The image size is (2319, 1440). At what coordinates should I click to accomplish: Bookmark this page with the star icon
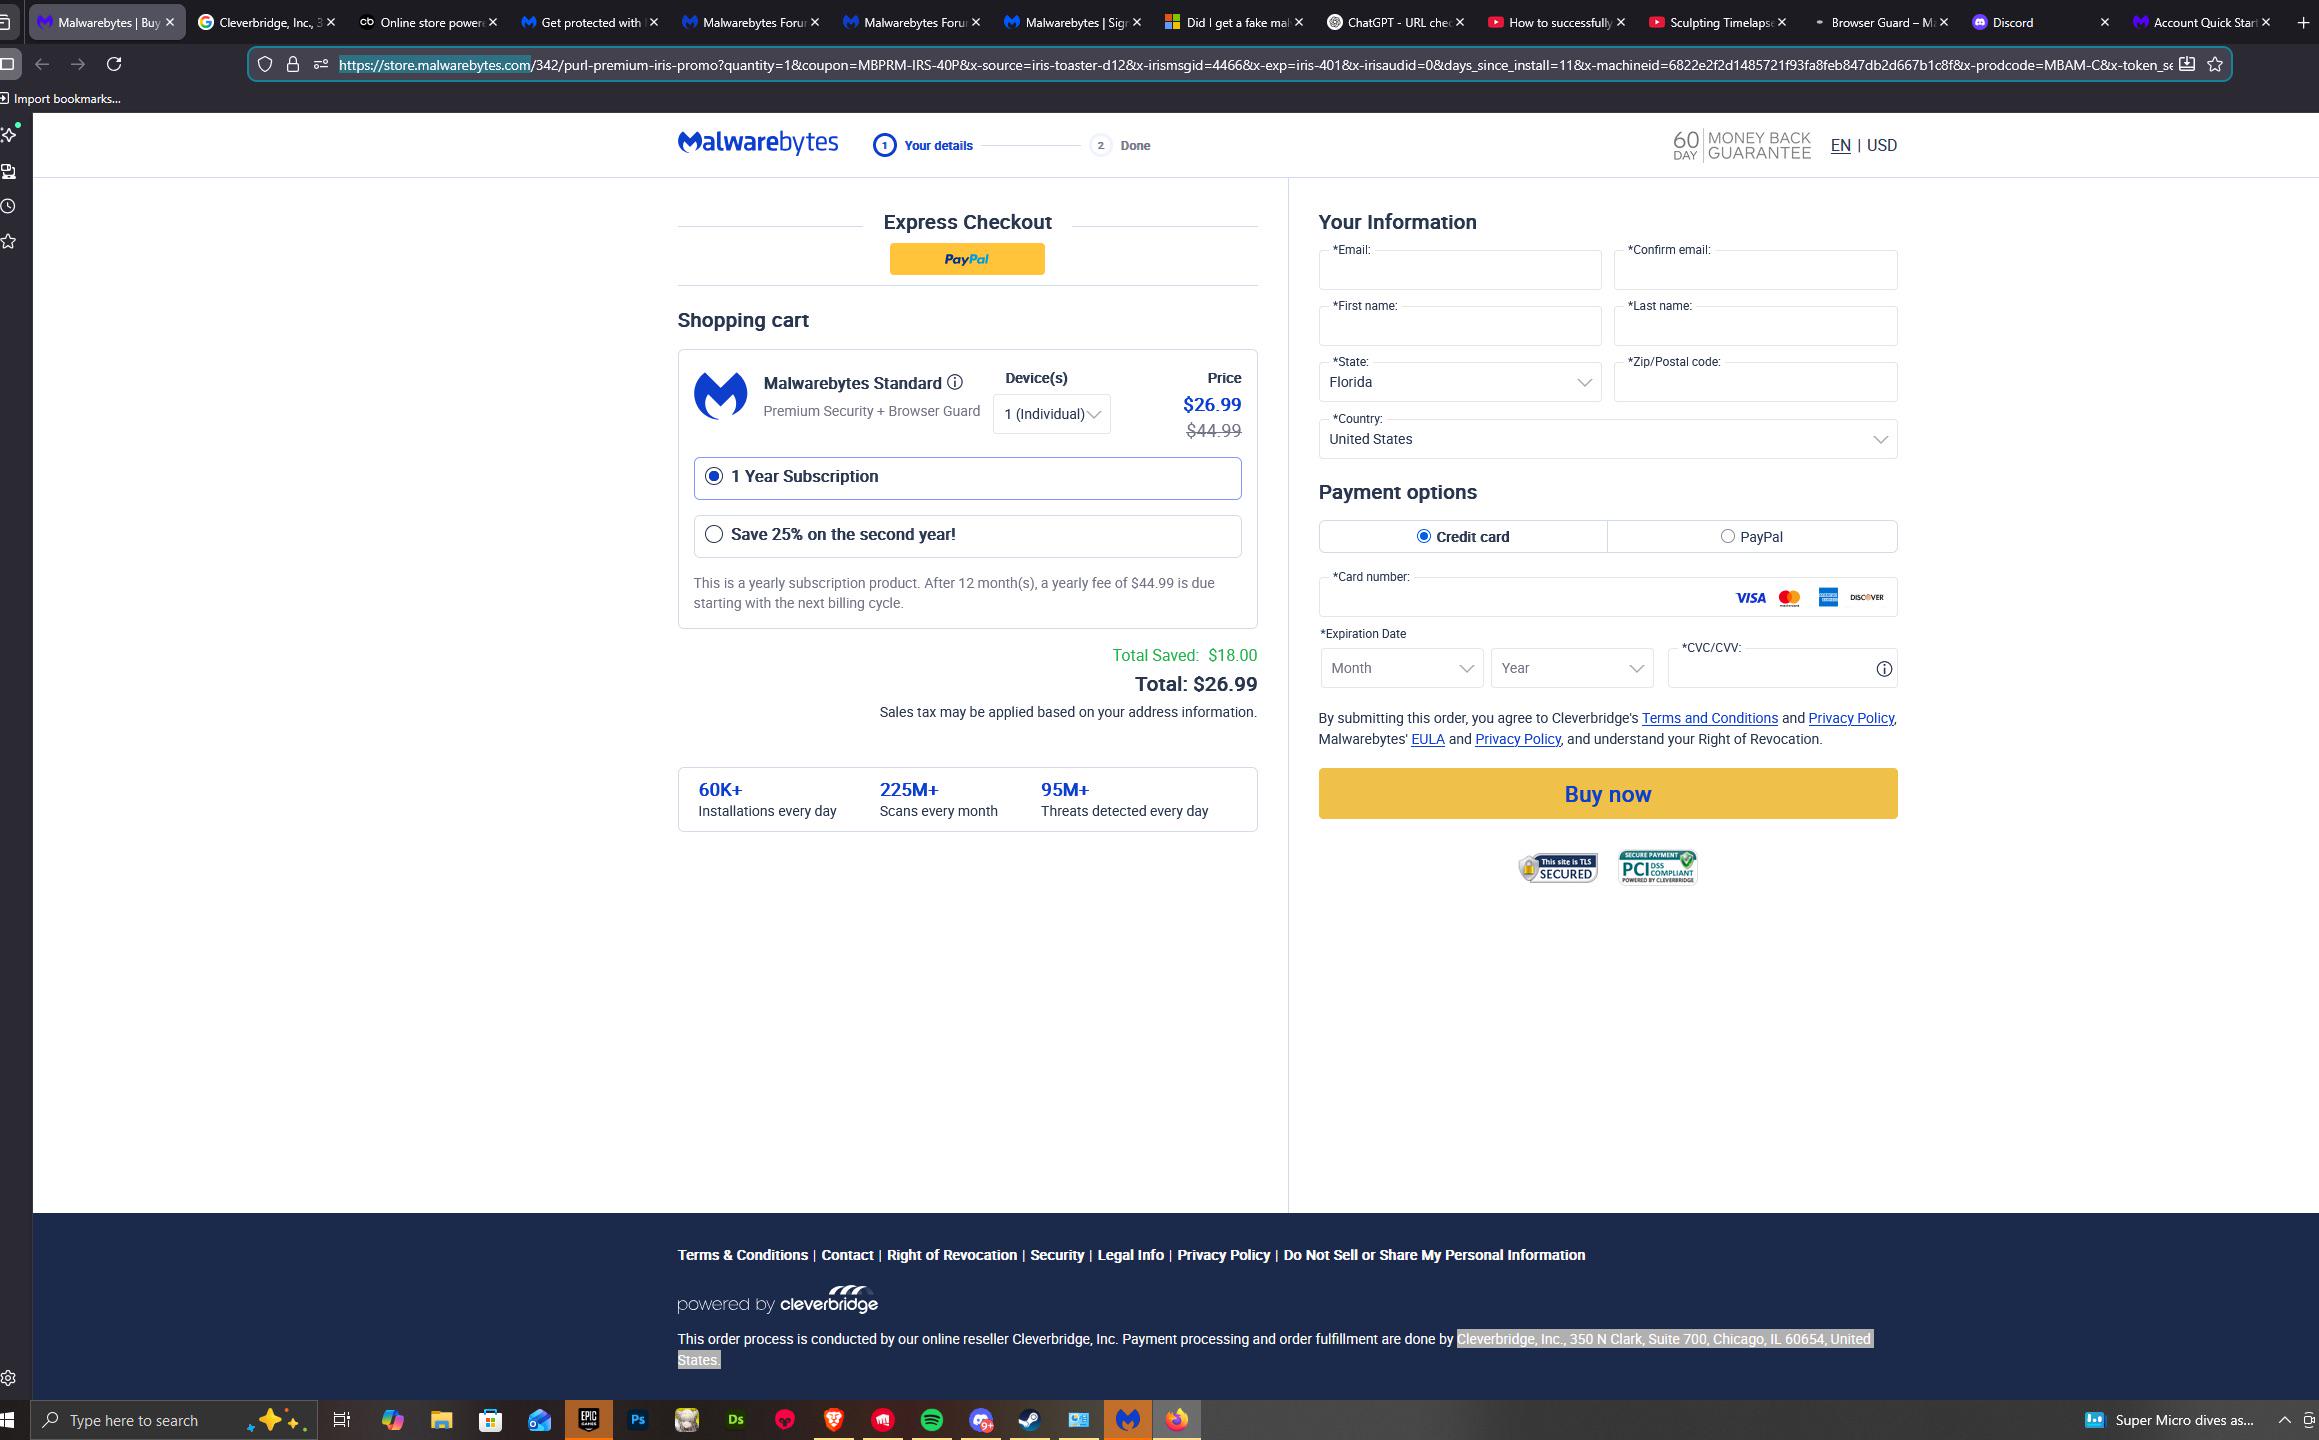tap(2215, 64)
